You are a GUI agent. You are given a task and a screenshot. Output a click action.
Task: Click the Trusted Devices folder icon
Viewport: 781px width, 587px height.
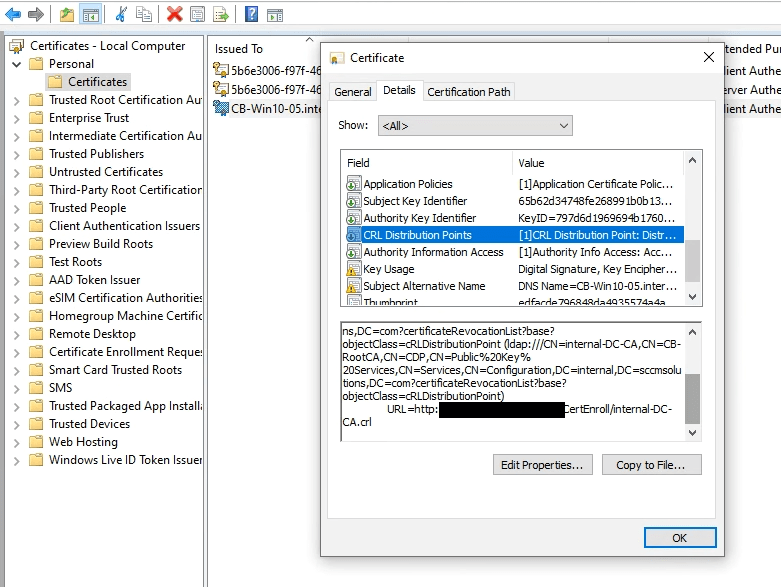point(36,424)
